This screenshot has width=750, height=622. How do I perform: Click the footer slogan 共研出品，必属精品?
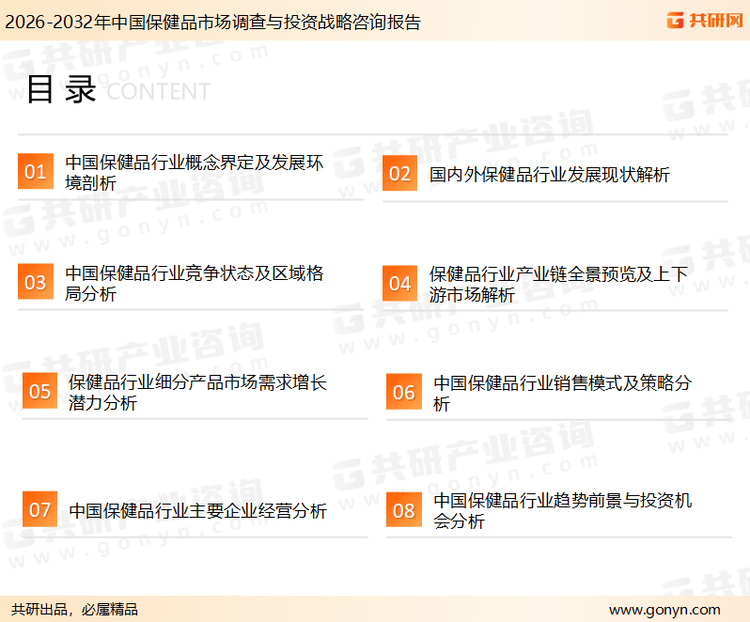(x=75, y=610)
